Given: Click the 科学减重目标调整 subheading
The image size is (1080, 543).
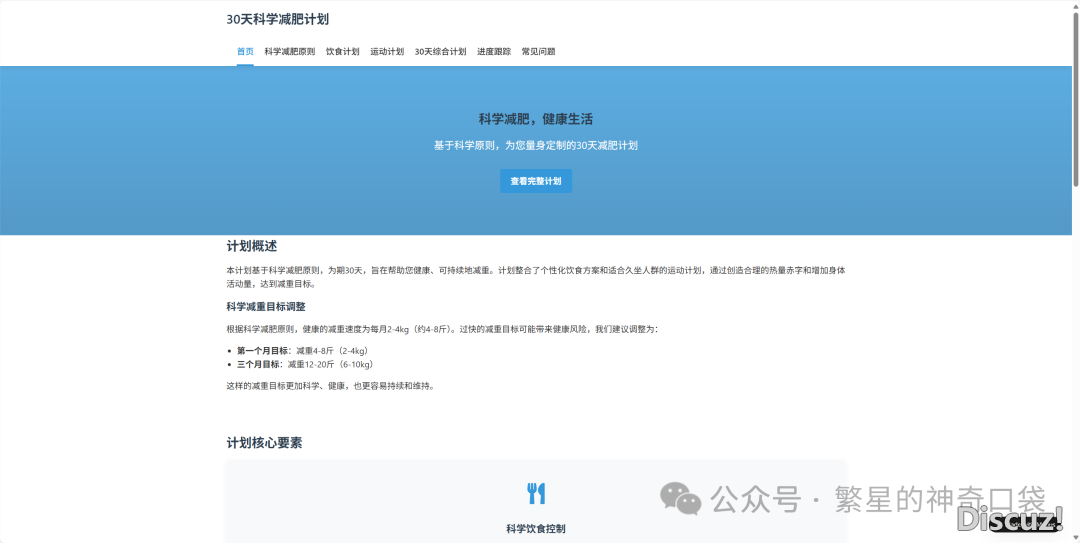Looking at the screenshot, I should point(266,307).
